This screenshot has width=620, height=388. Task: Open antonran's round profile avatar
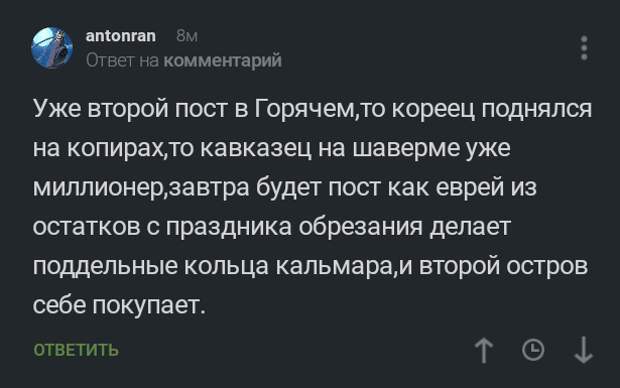52,48
